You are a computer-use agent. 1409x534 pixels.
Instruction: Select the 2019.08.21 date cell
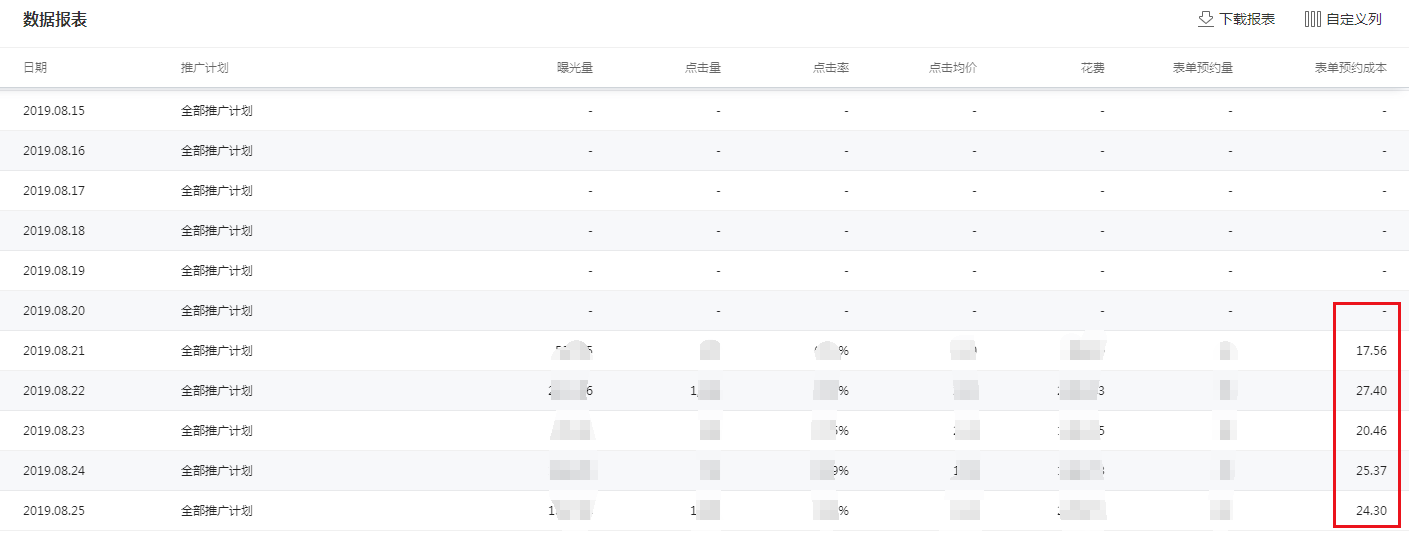[x=54, y=351]
